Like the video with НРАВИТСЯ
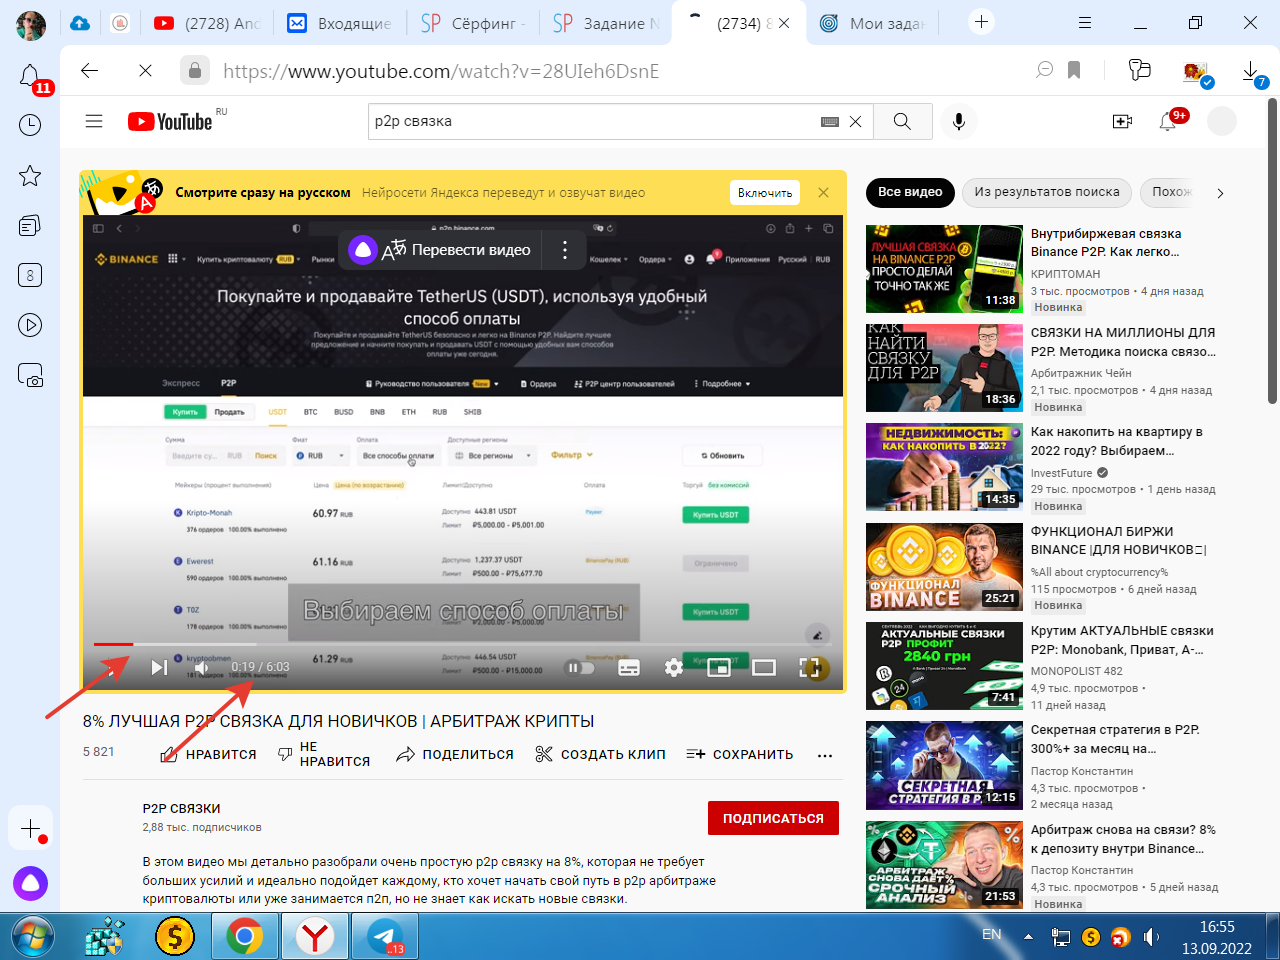 pos(209,755)
